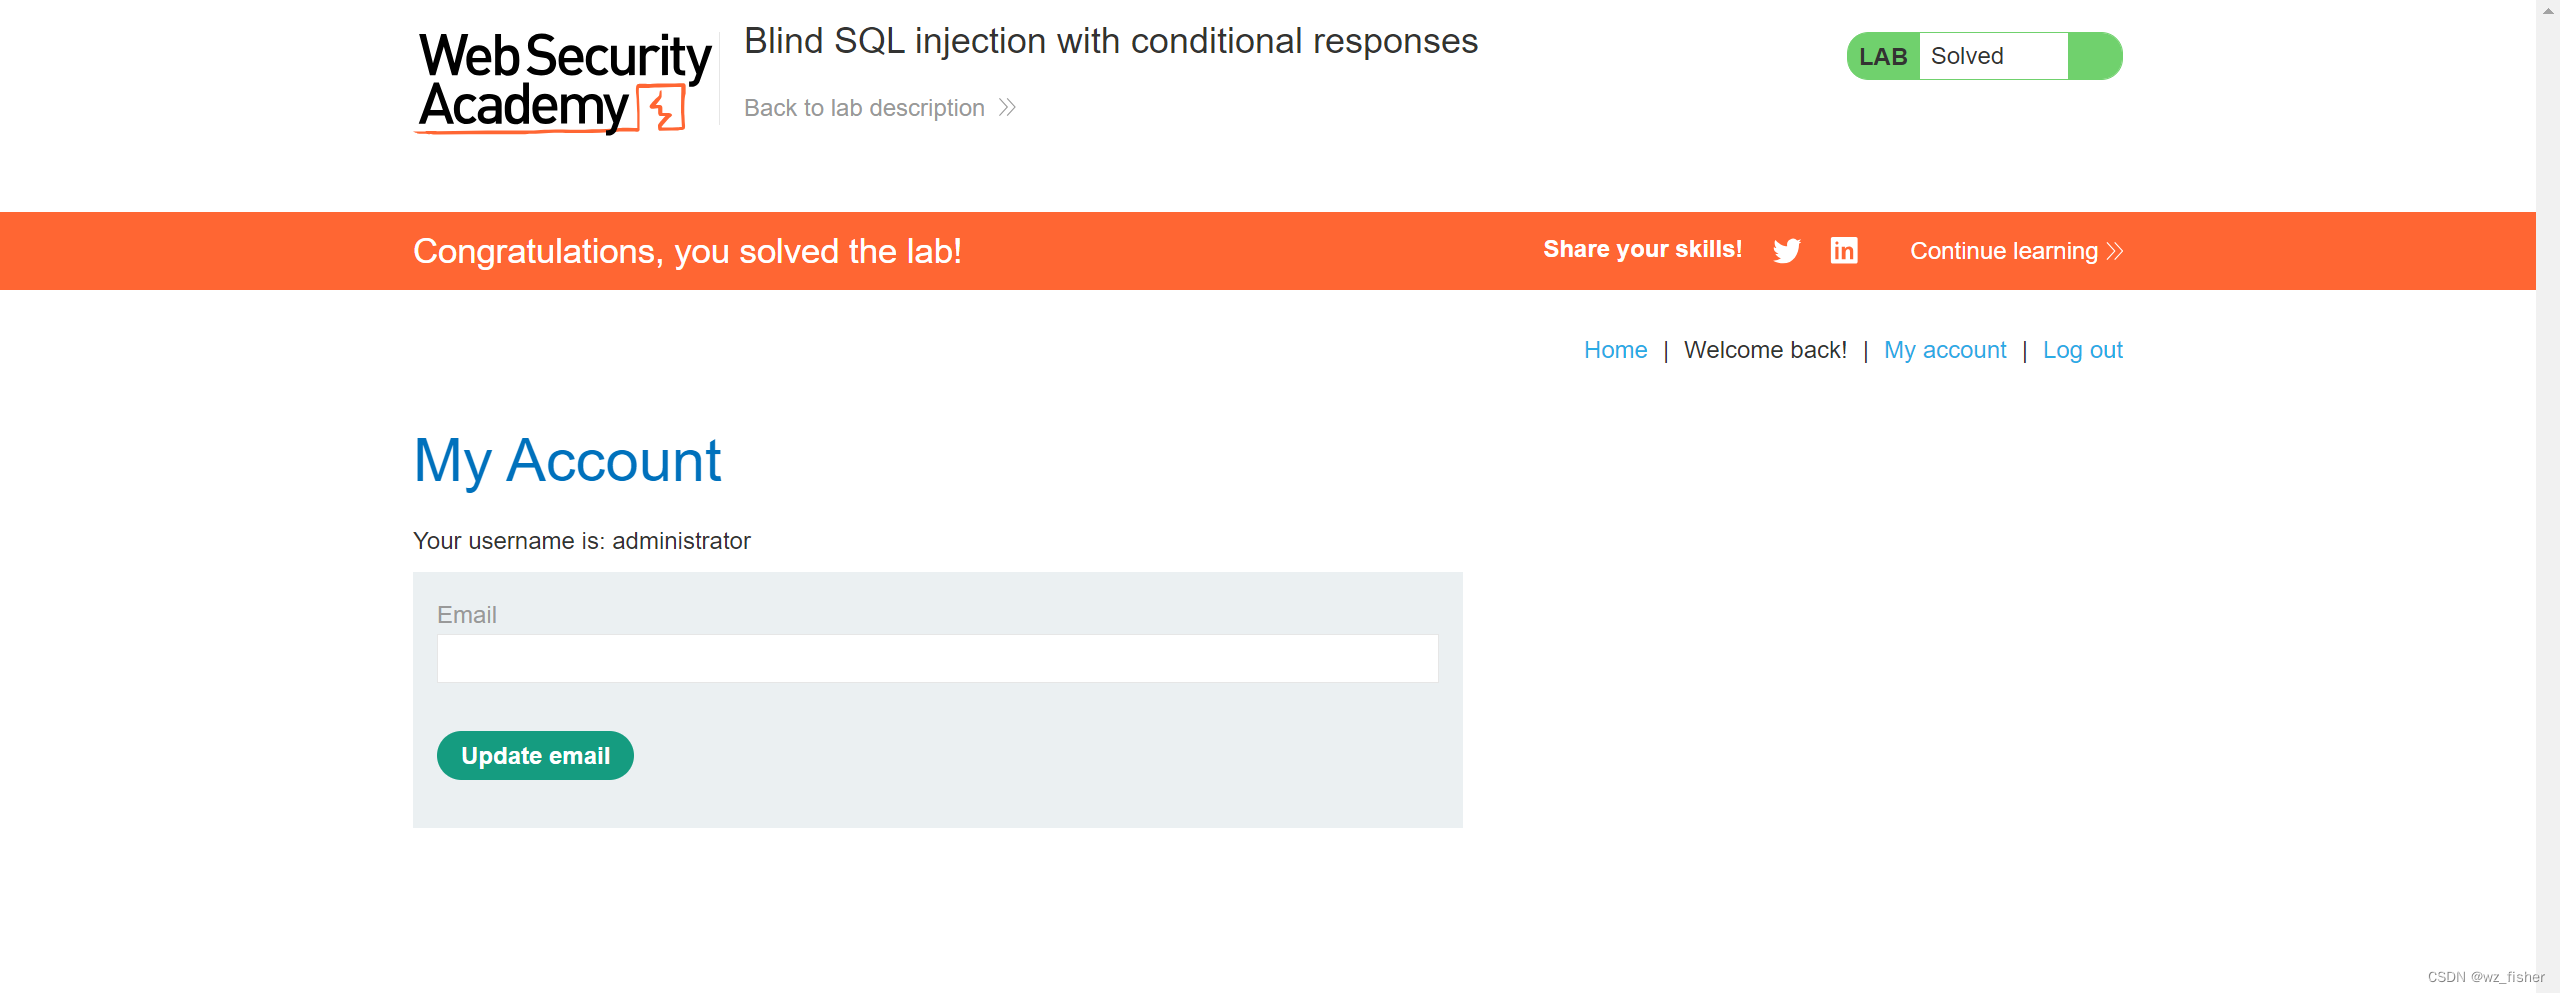Click the Log out link

point(2083,350)
